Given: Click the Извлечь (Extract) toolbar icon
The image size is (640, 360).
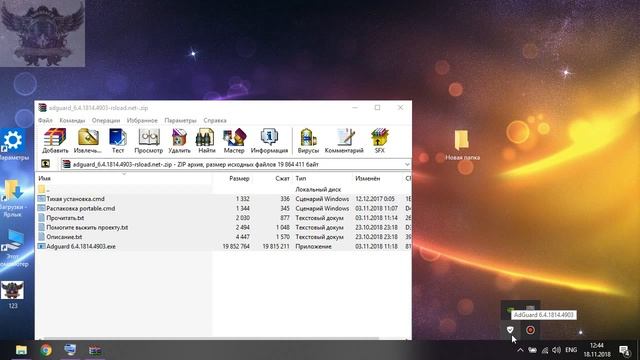Looking at the screenshot, I should (88, 141).
